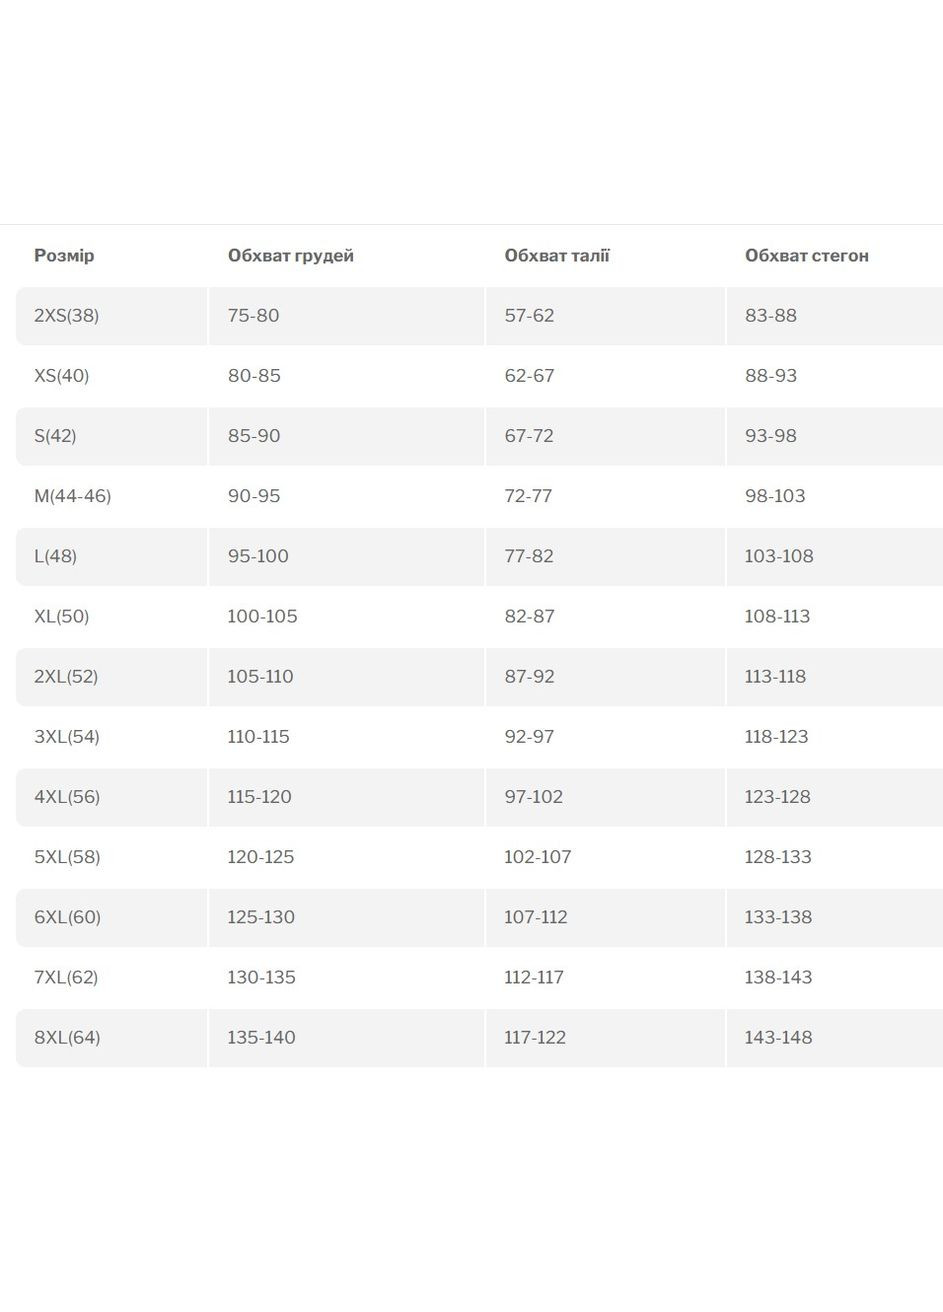This screenshot has width=943, height=1312.
Task: Select the 2XS(38) size row label
Action: [x=66, y=316]
